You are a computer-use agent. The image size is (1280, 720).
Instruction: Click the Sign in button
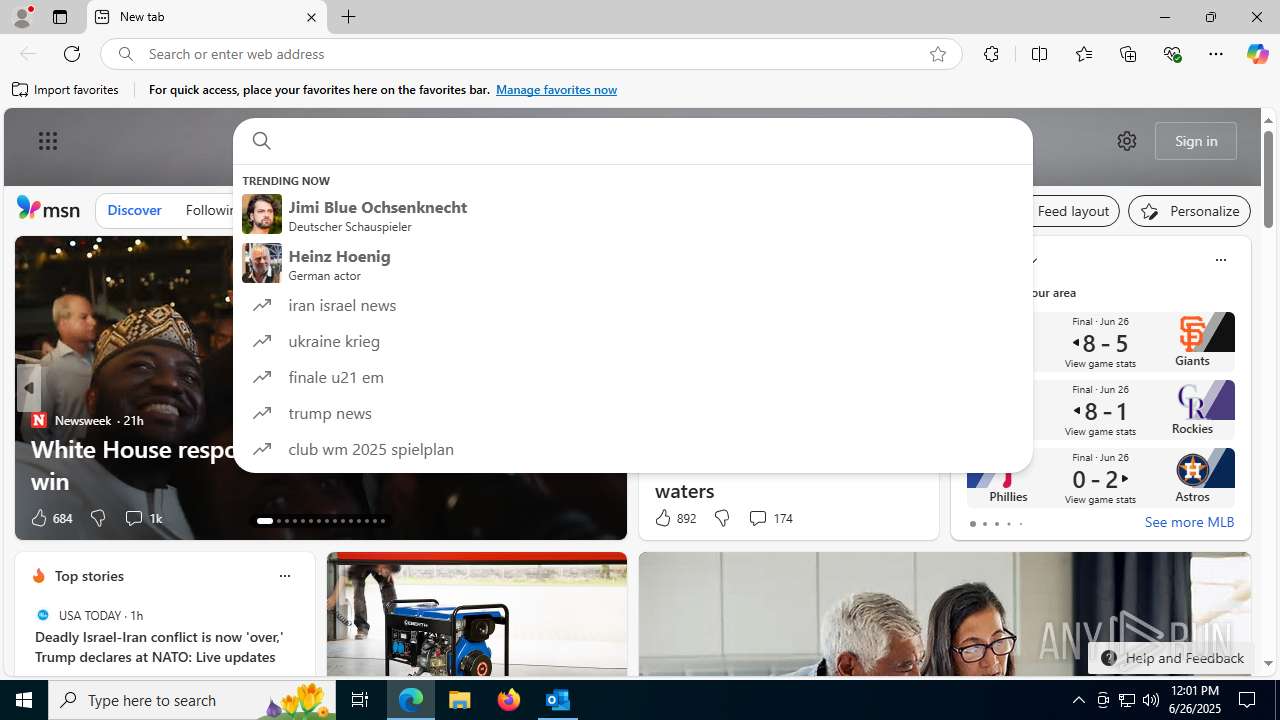tap(1196, 141)
